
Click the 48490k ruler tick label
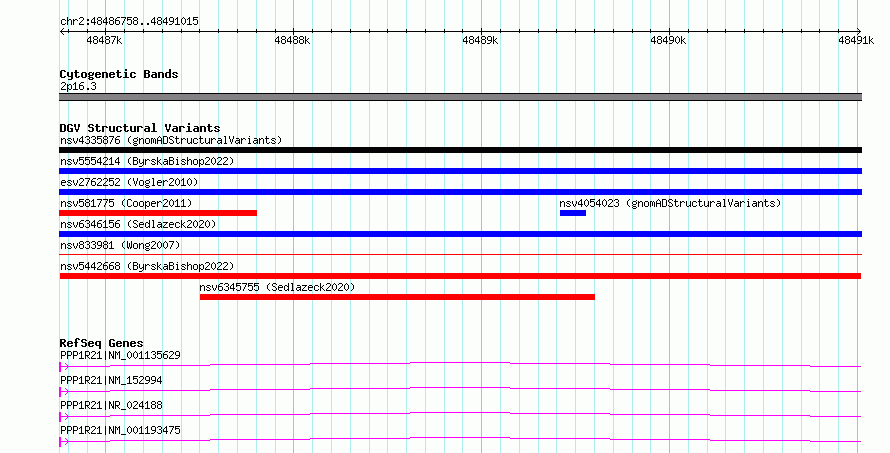pos(668,40)
